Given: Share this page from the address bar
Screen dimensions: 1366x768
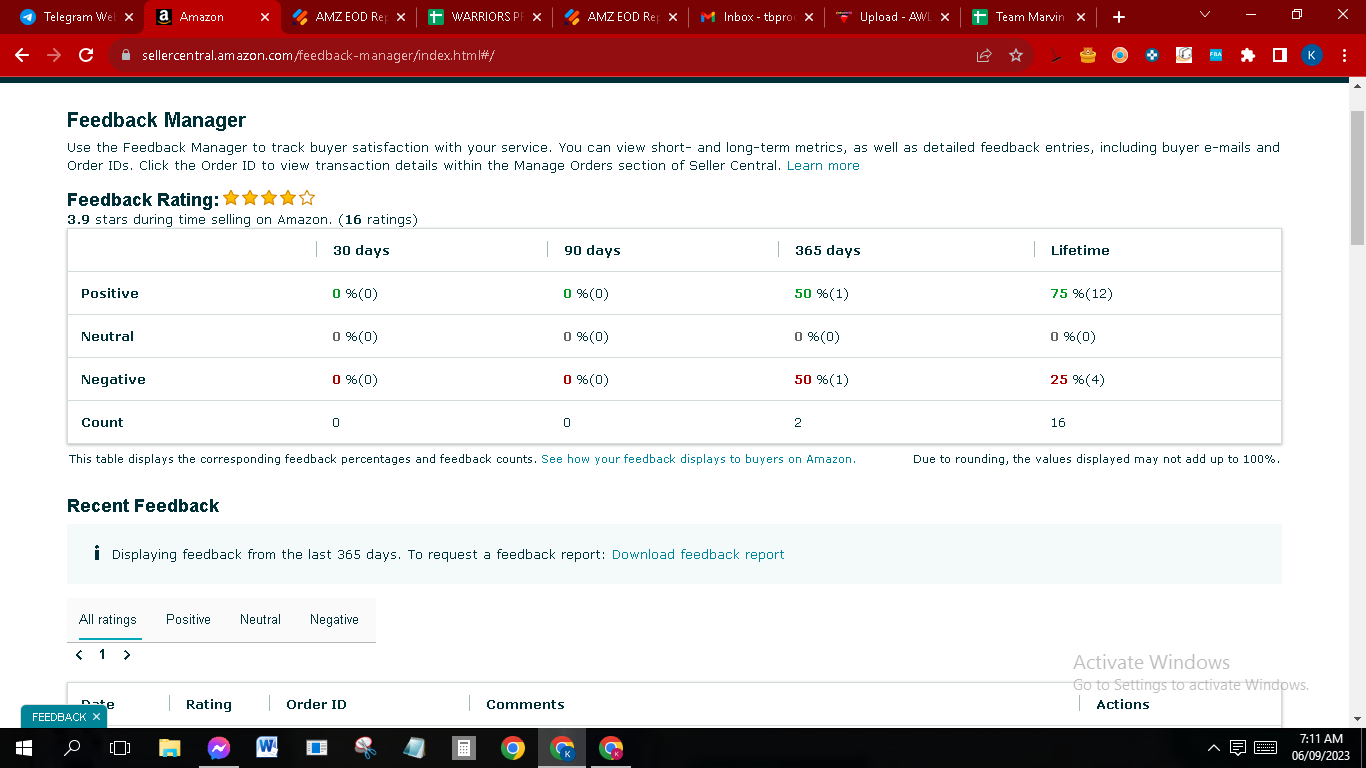Looking at the screenshot, I should point(984,56).
